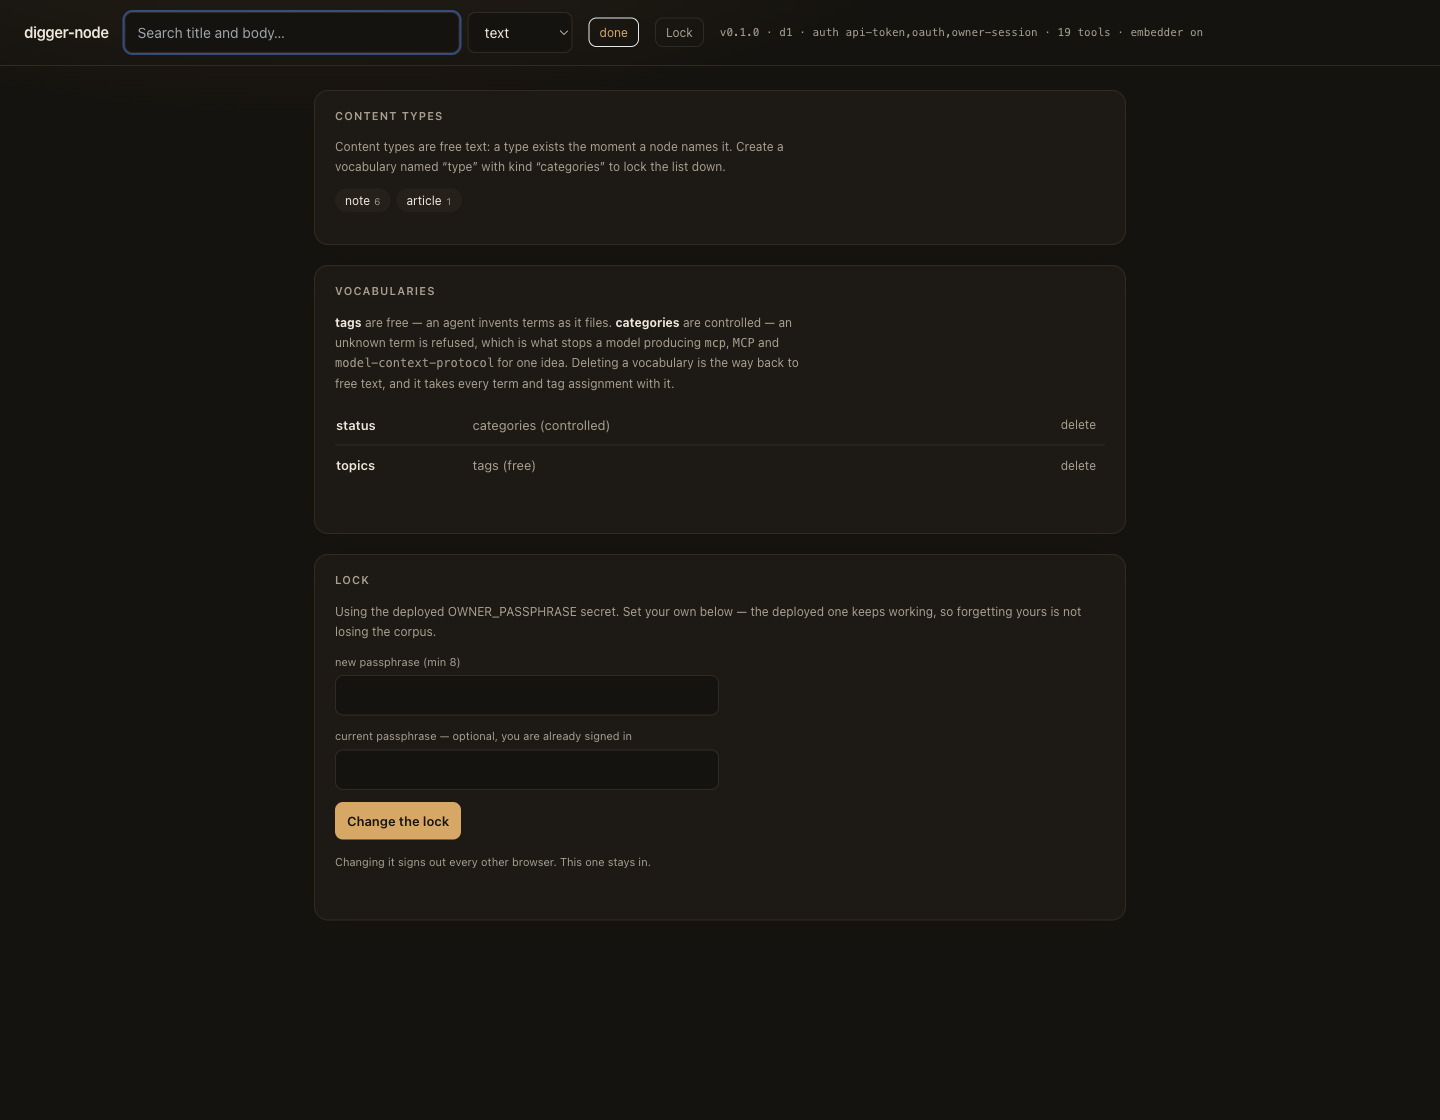Click the status vocabulary name
The image size is (1440, 1120).
[356, 426]
